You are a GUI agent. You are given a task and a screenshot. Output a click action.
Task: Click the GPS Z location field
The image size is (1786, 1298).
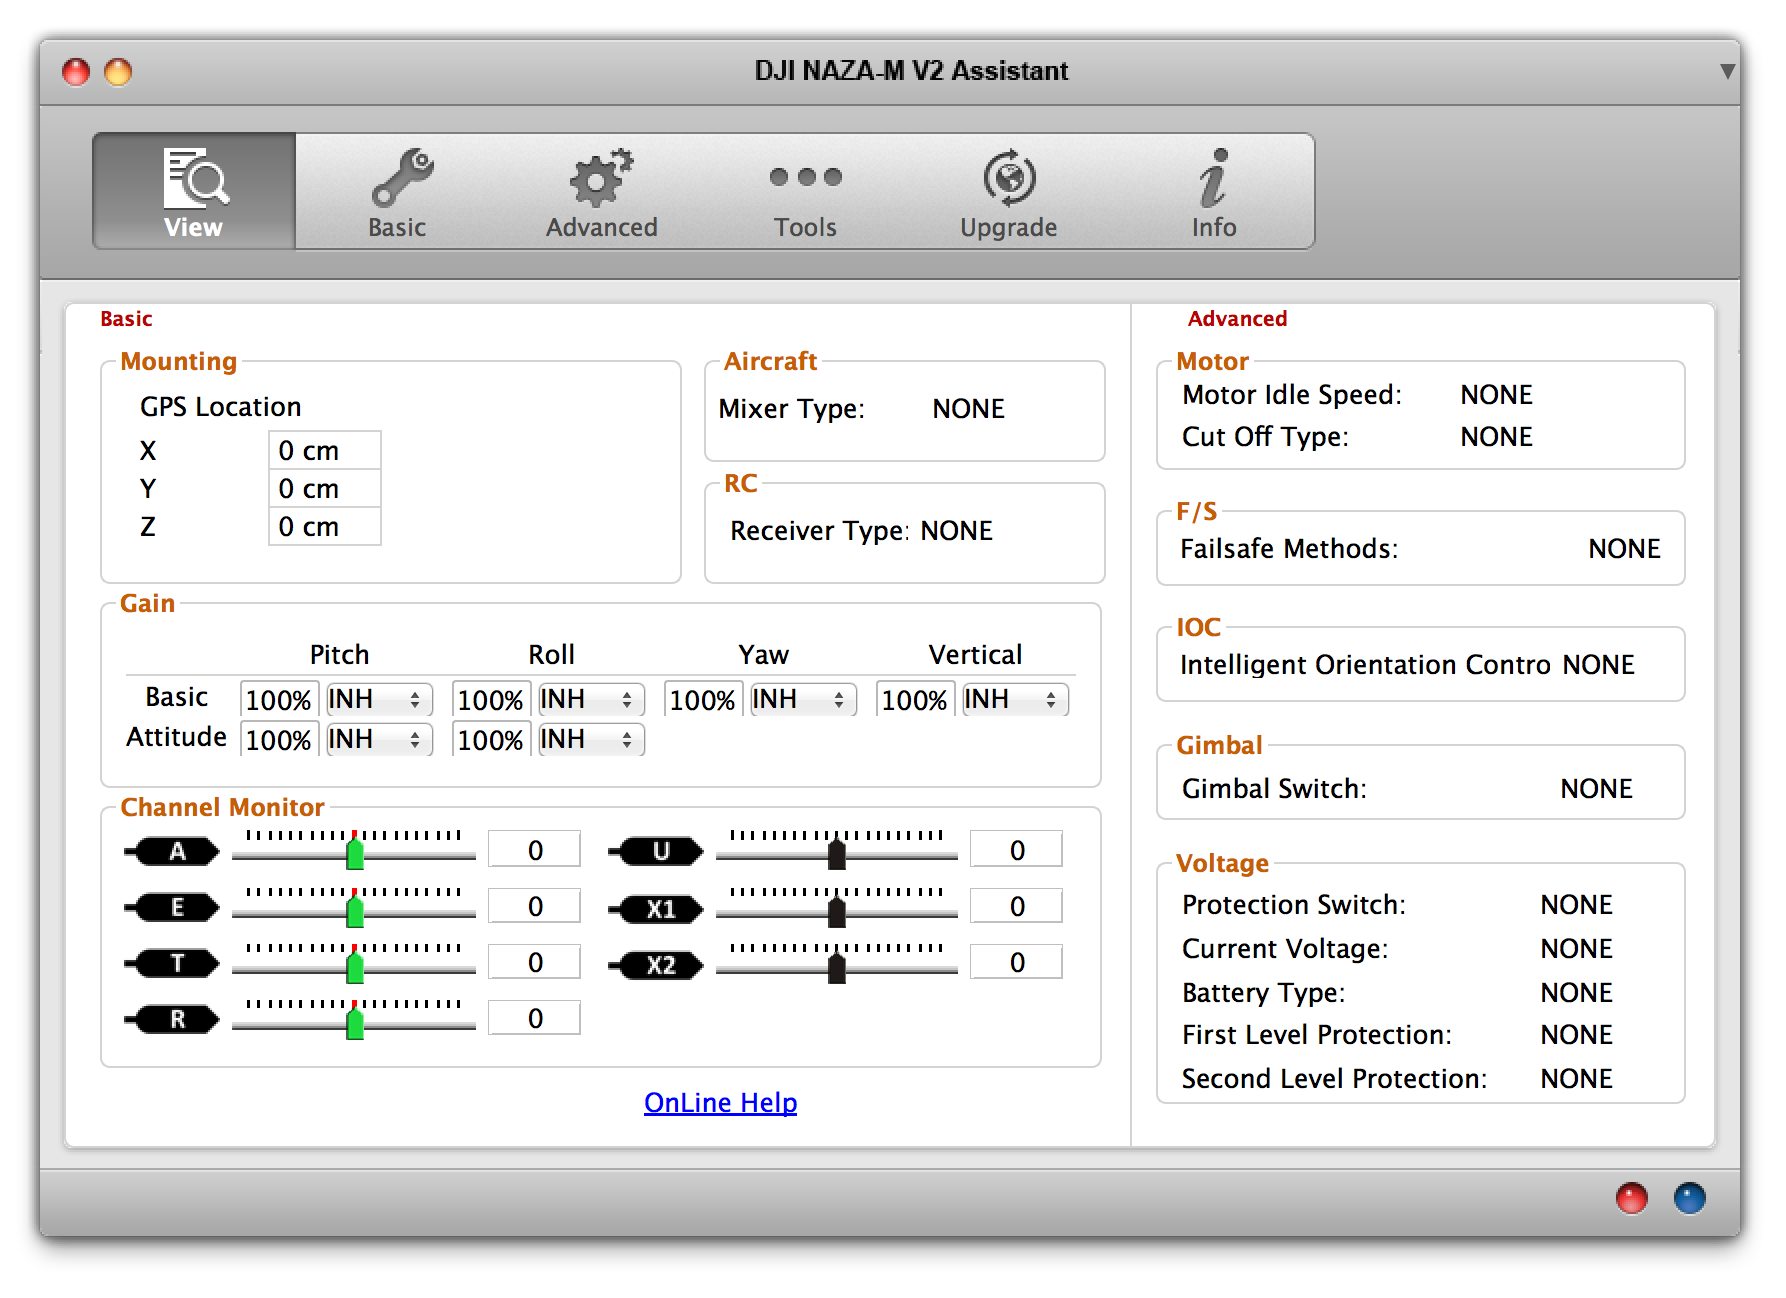[325, 526]
